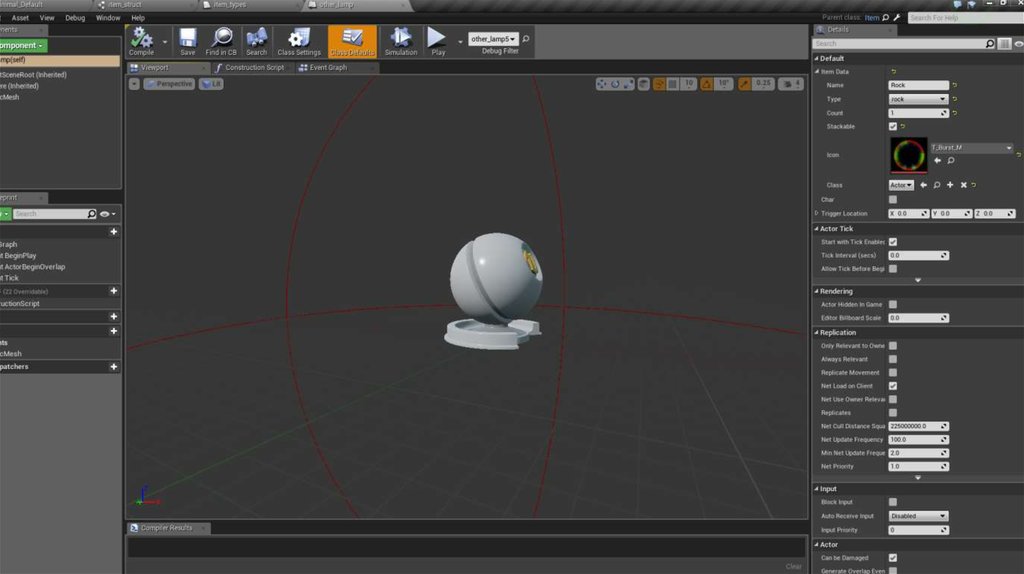Viewport: 1024px width, 574px height.
Task: Open the Window menu
Action: coord(108,18)
